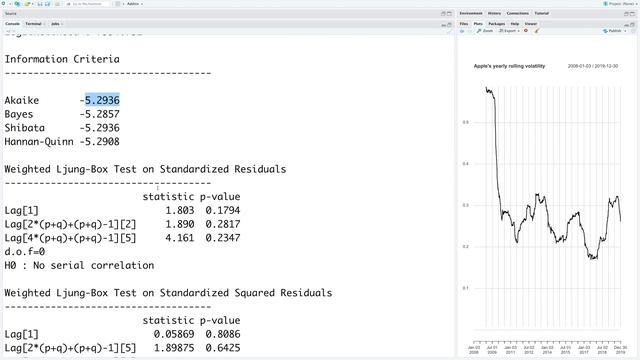Switch to the Files tab
The image size is (640, 360).
(464, 24)
